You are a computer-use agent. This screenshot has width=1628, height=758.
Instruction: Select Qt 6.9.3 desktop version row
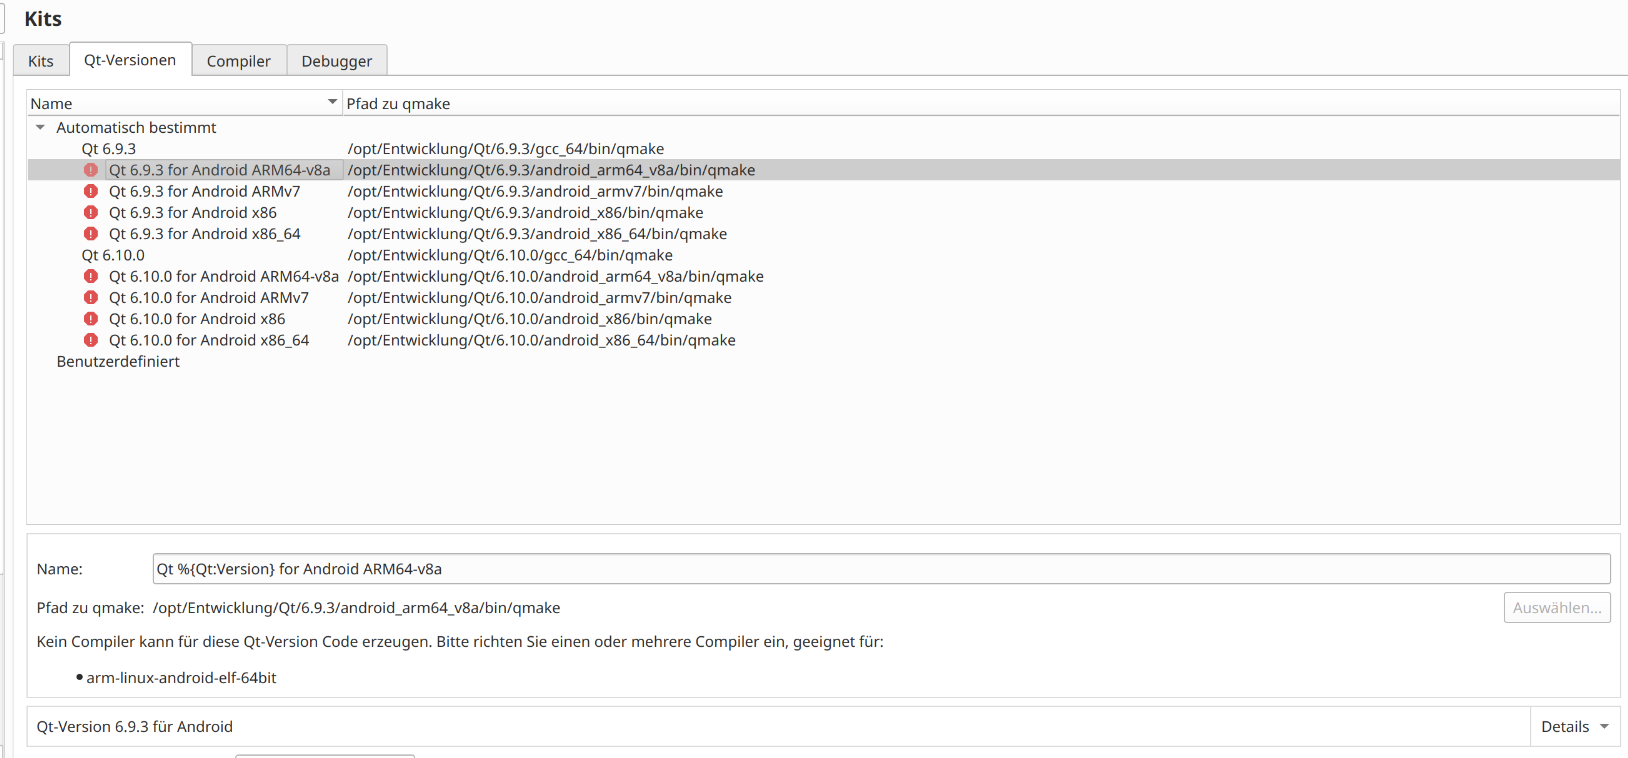[x=109, y=149]
